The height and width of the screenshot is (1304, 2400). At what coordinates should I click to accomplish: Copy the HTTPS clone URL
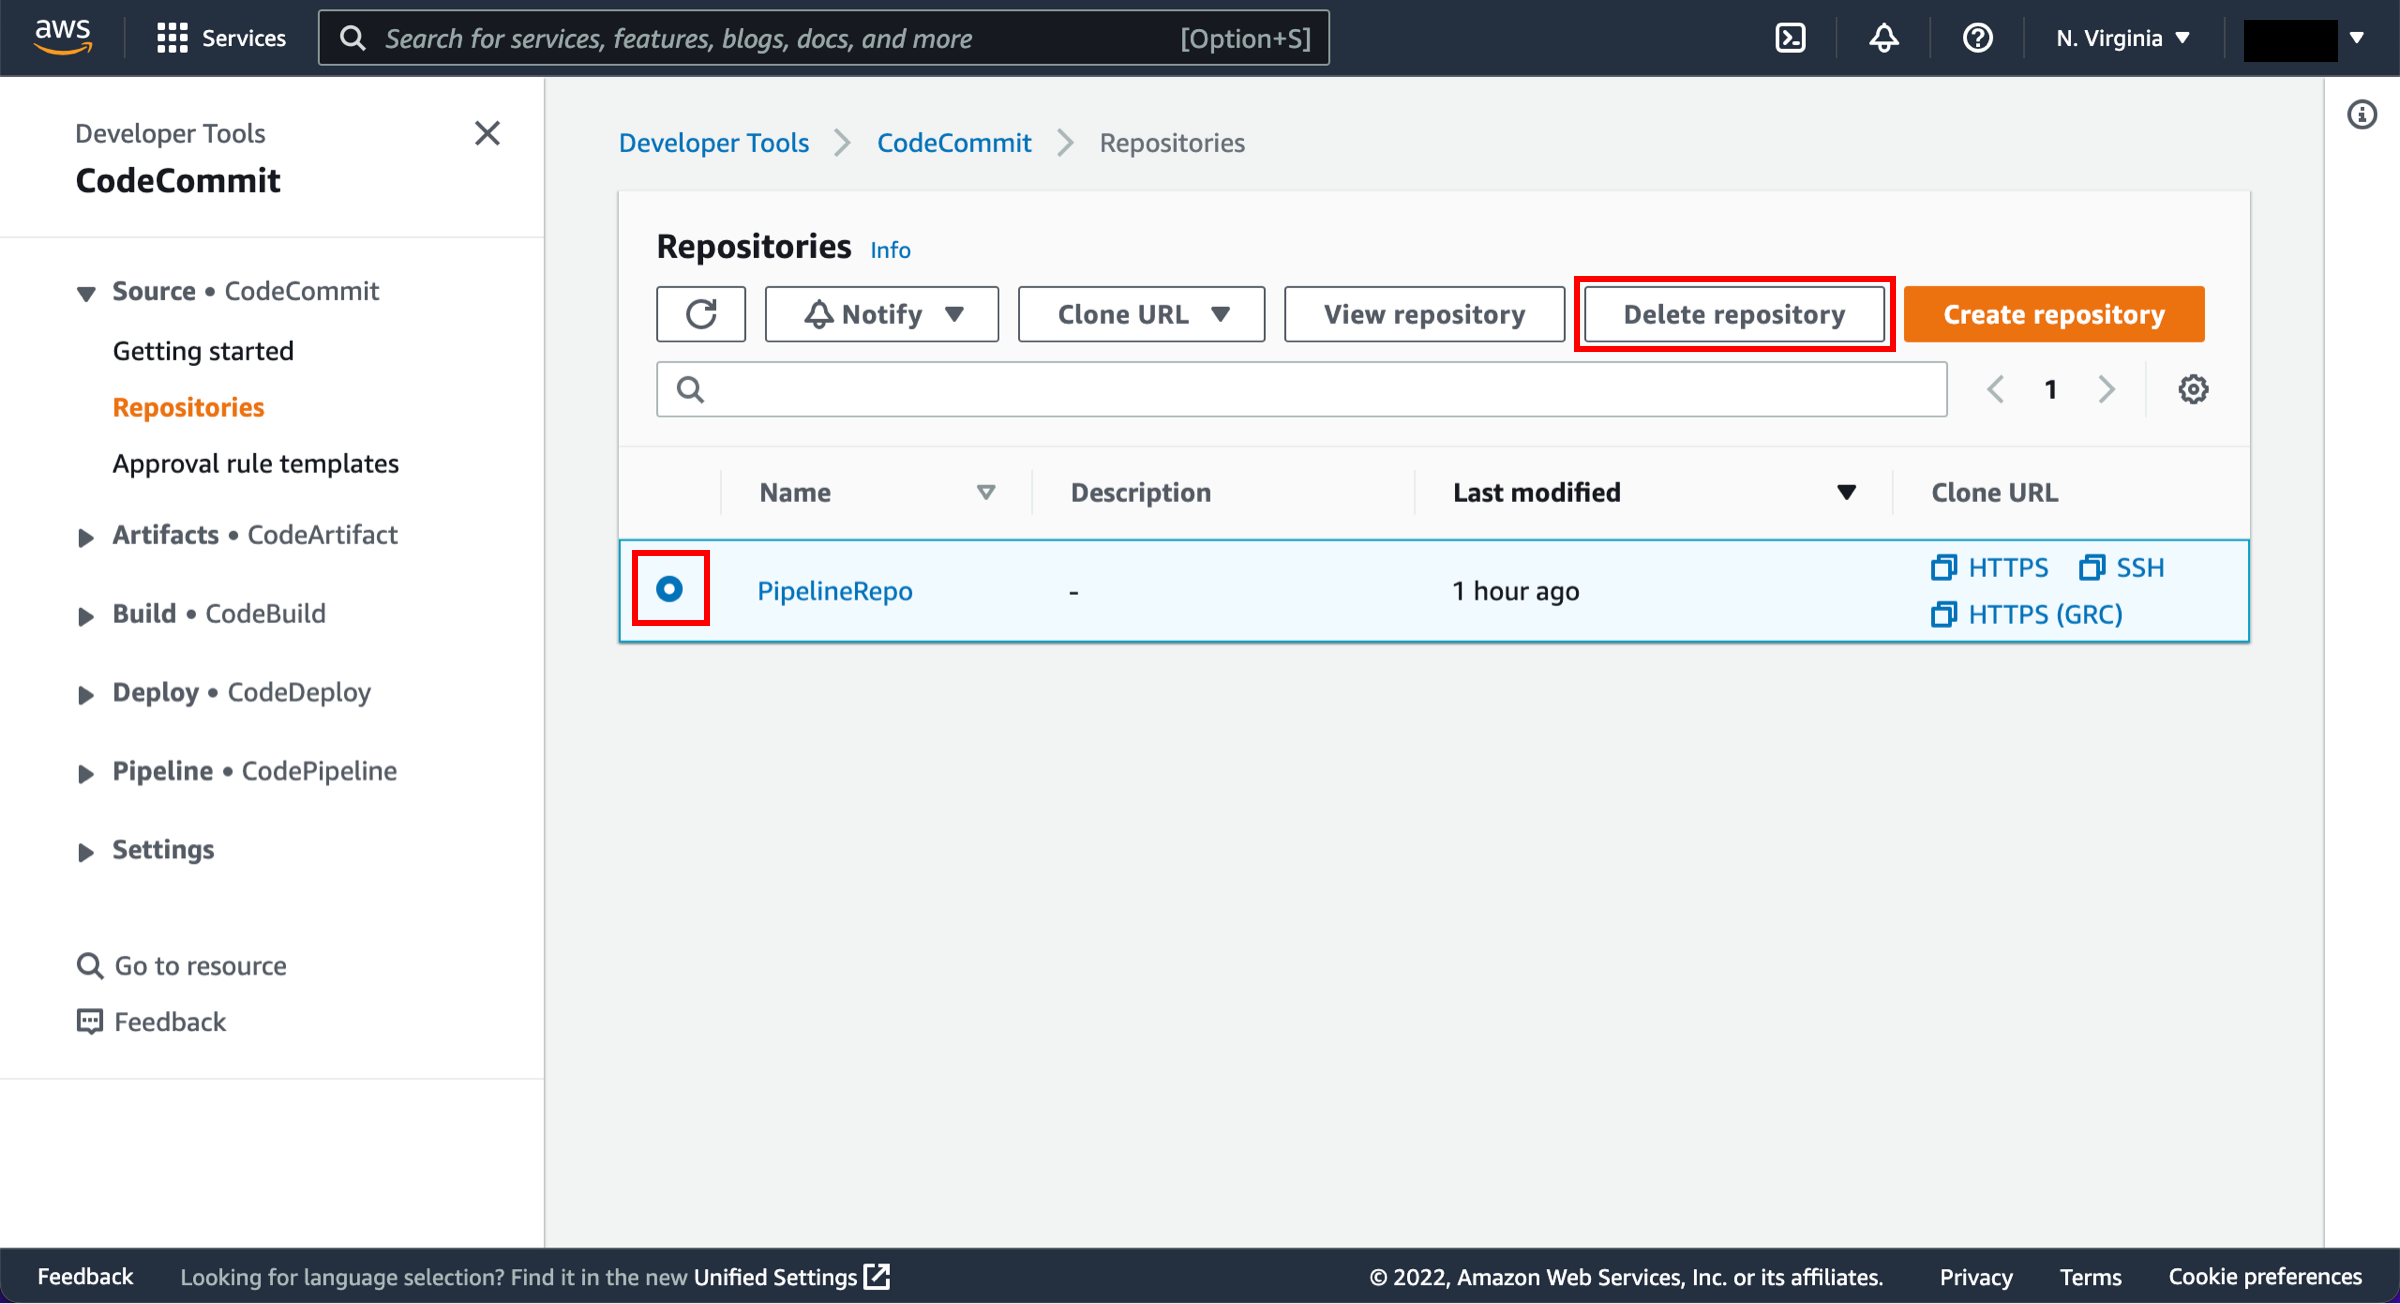[x=1990, y=567]
